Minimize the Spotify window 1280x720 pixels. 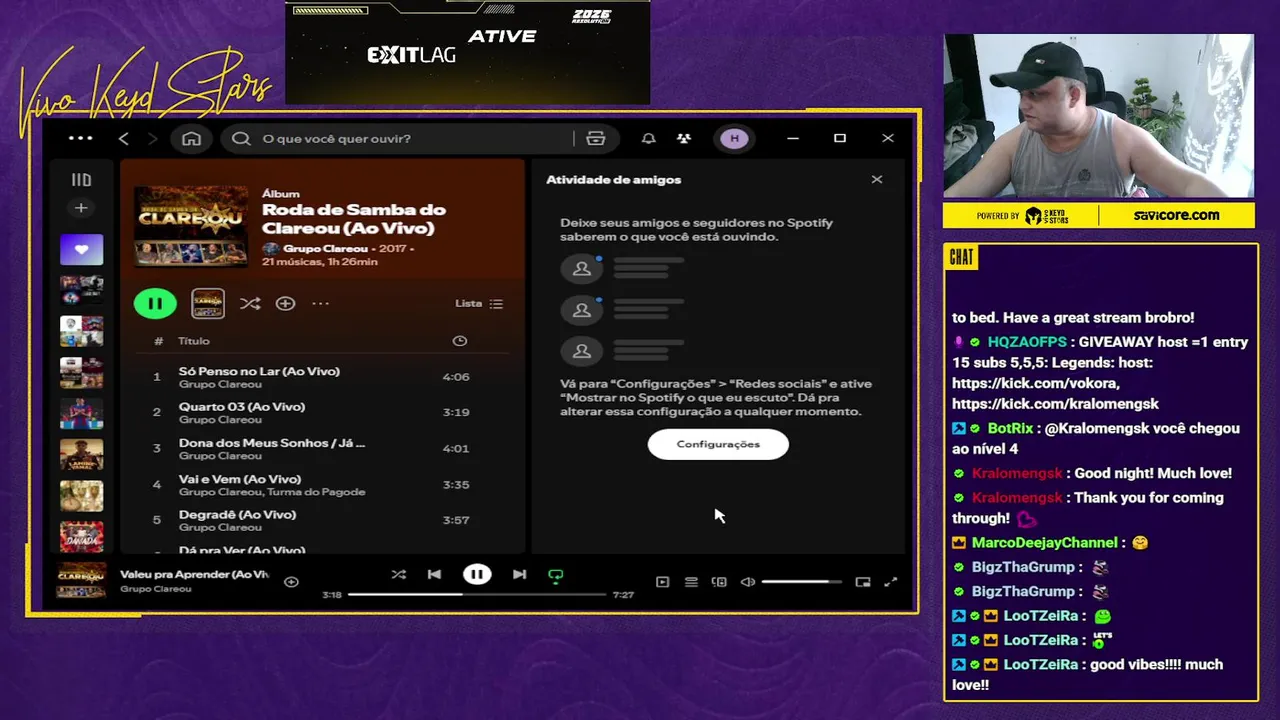click(793, 138)
